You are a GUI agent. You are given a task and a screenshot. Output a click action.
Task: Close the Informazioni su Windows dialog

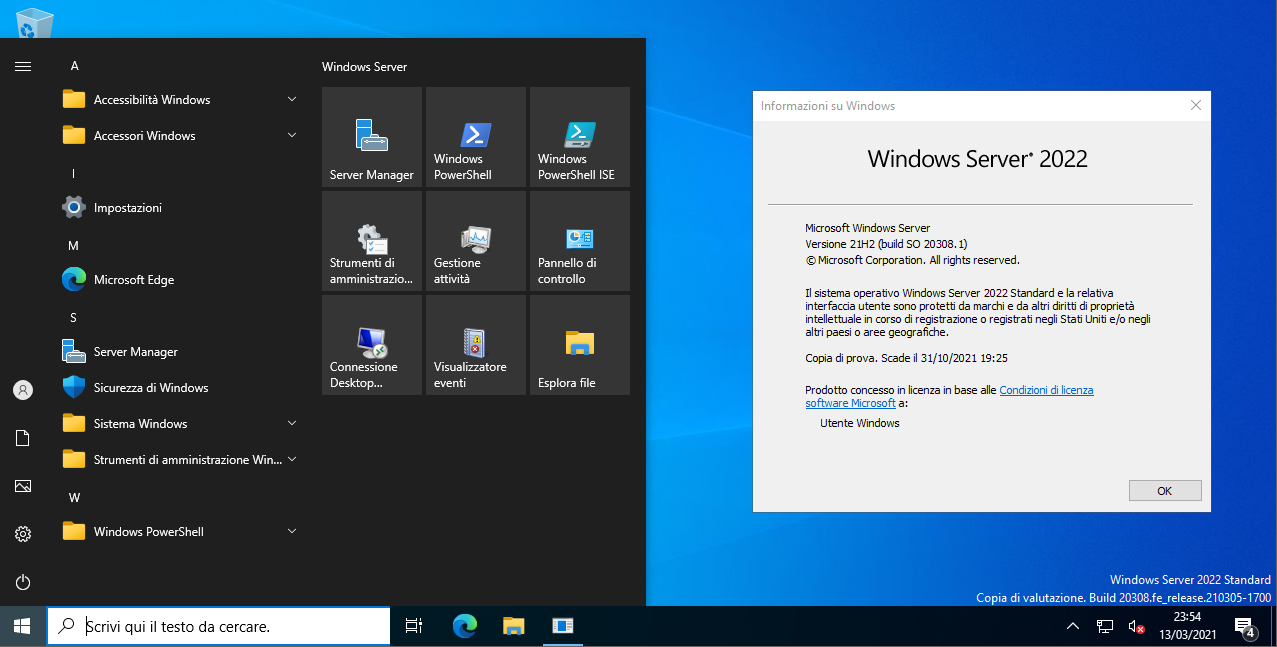1195,105
